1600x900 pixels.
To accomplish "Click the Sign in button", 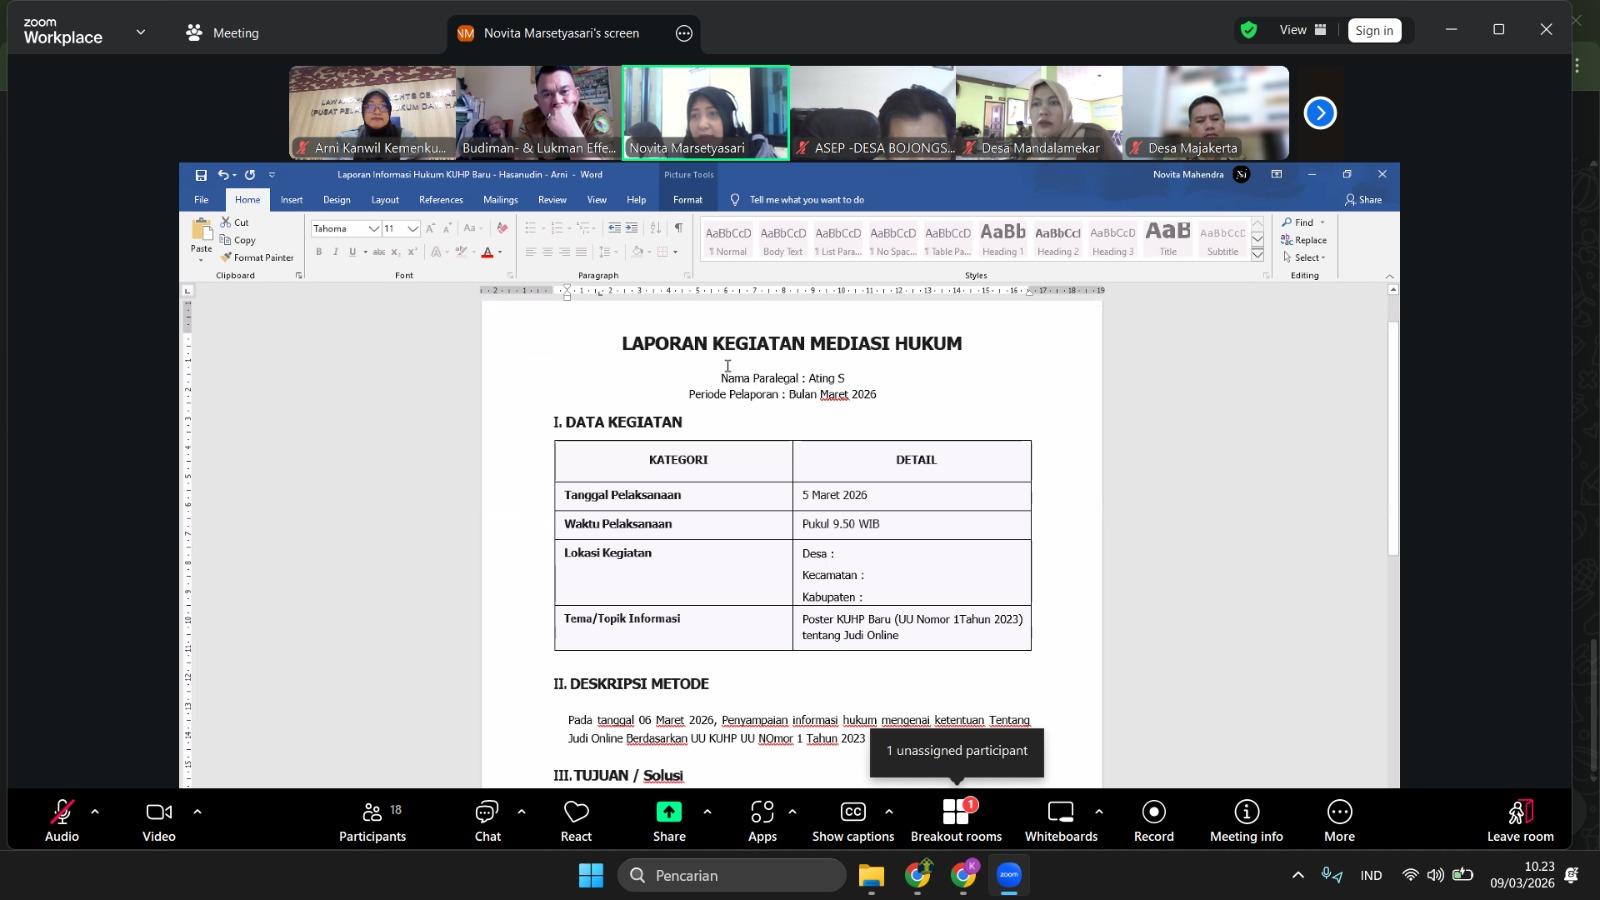I will 1374,31.
